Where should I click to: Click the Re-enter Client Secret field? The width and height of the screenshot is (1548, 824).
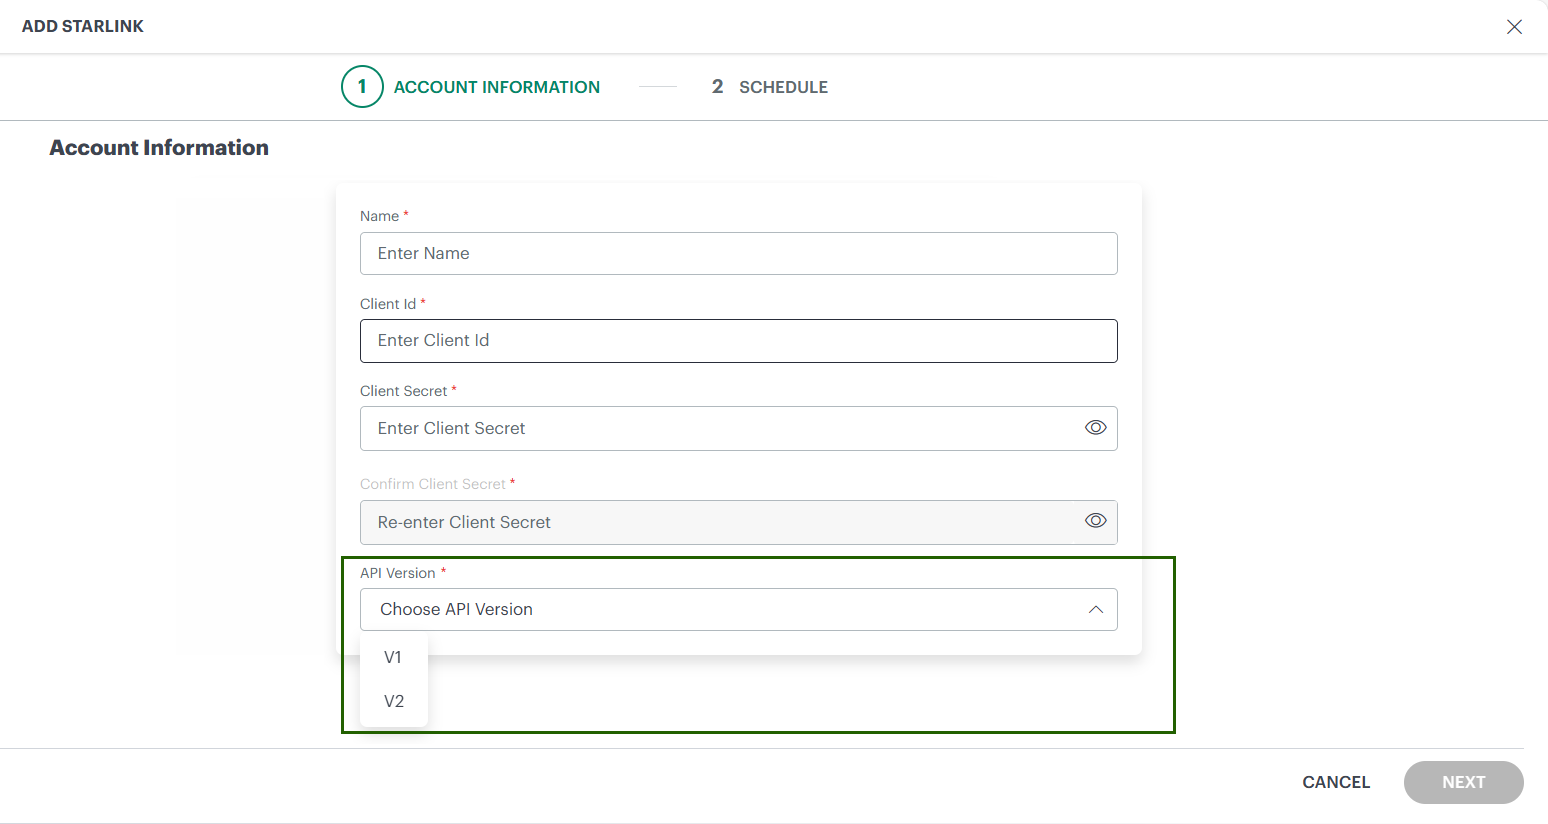click(x=715, y=522)
